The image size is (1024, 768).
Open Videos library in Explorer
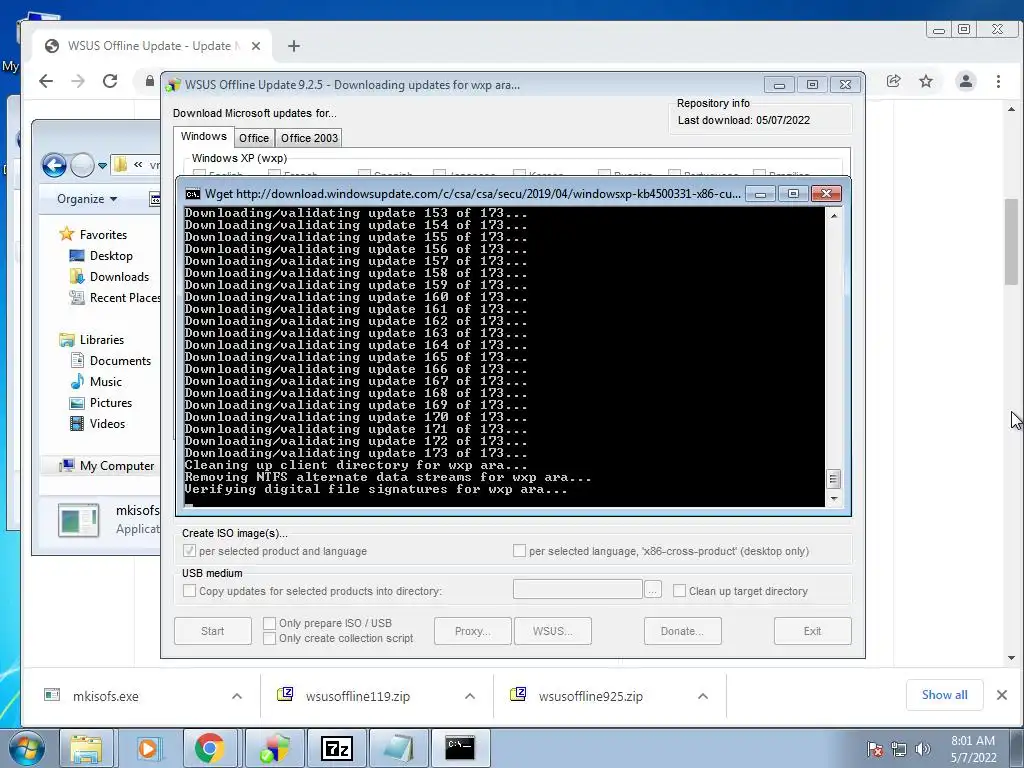point(98,423)
